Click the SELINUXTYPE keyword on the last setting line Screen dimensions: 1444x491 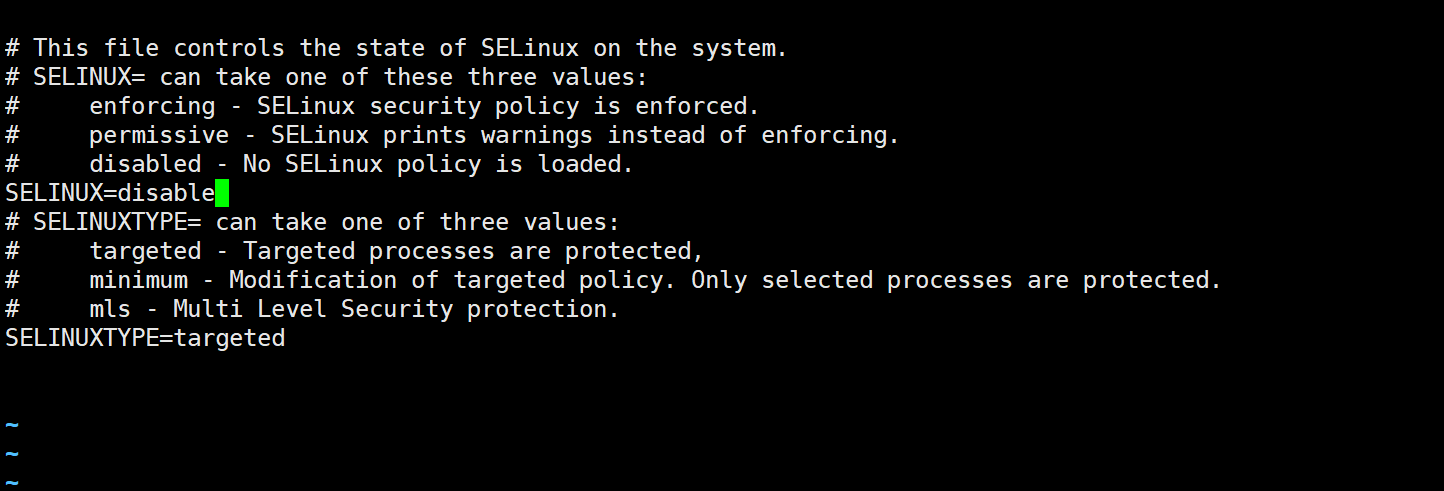coord(82,338)
